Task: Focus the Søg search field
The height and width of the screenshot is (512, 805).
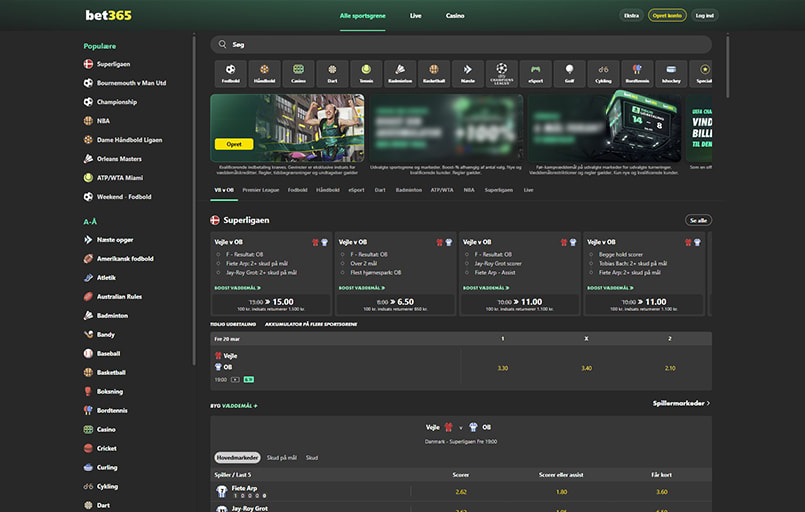Action: (461, 45)
